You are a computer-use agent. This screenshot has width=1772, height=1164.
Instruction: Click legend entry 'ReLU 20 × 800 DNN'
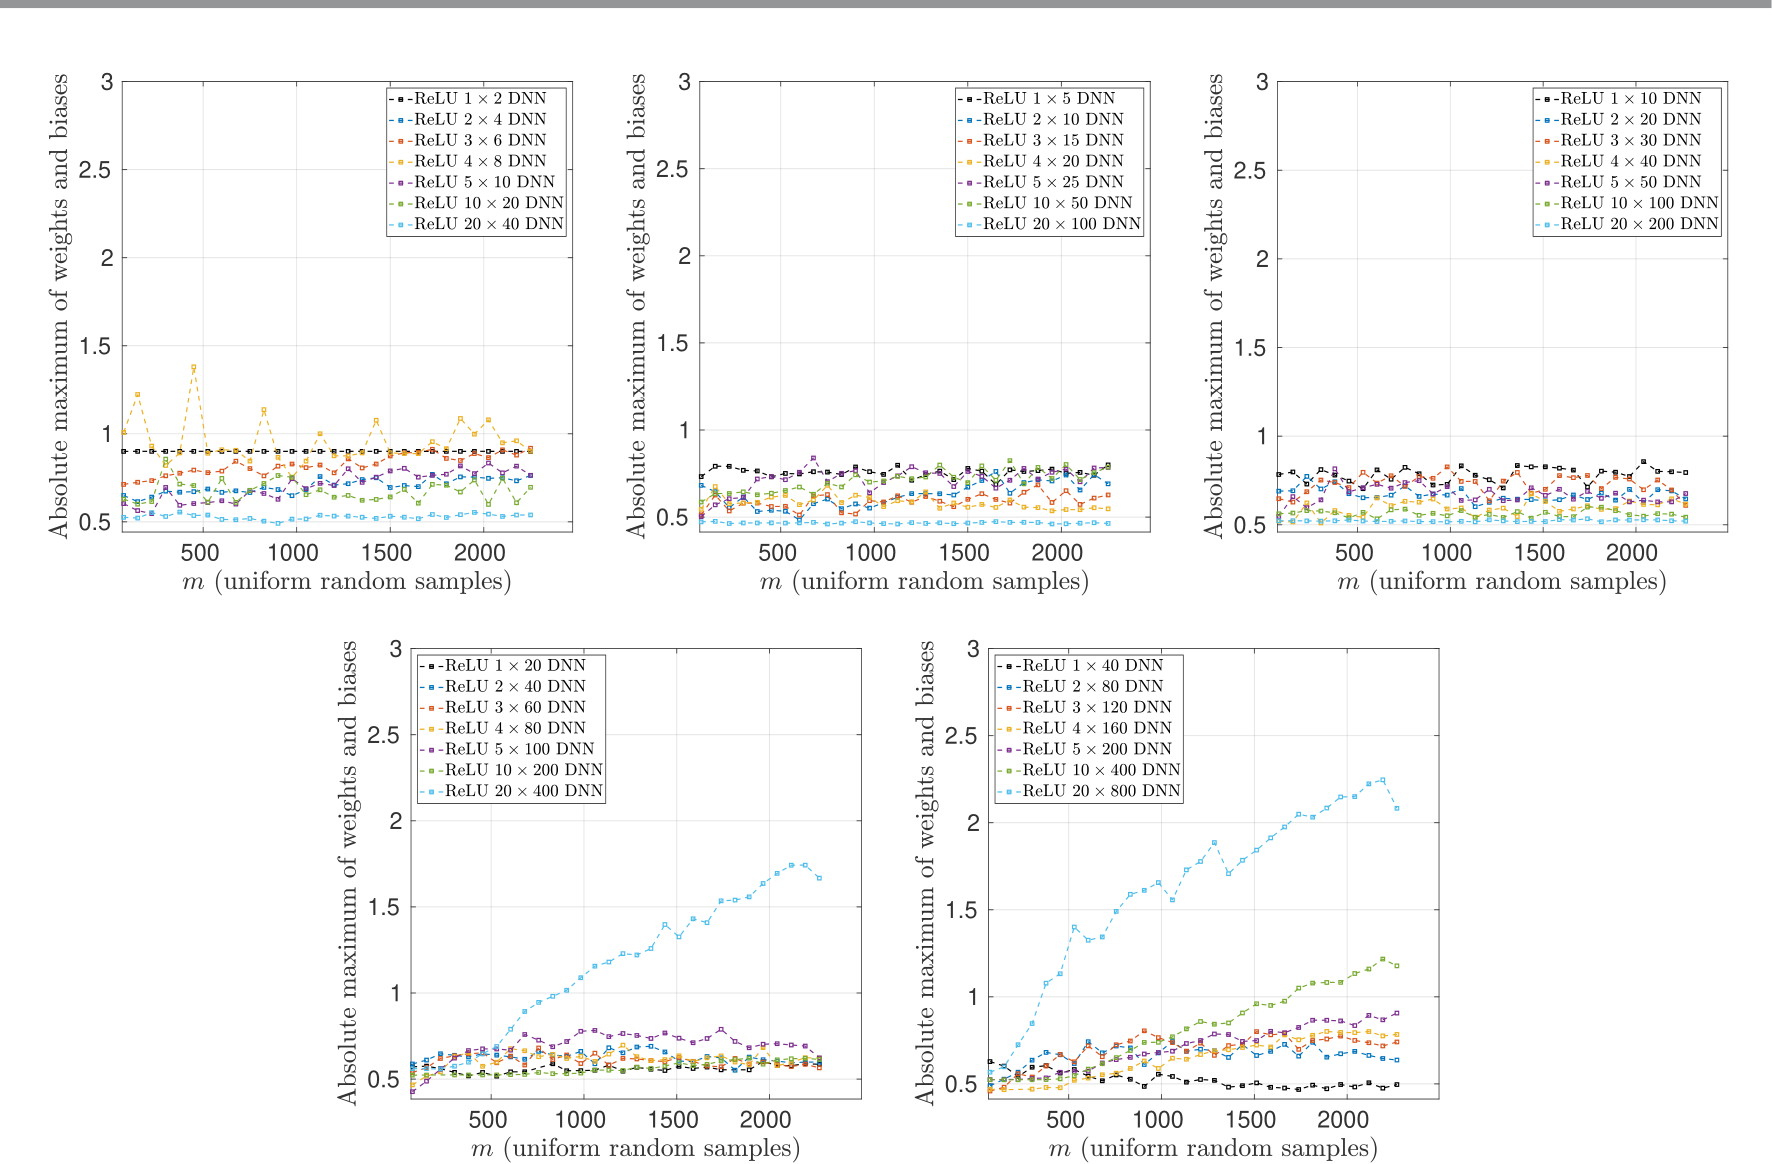[x=1089, y=791]
